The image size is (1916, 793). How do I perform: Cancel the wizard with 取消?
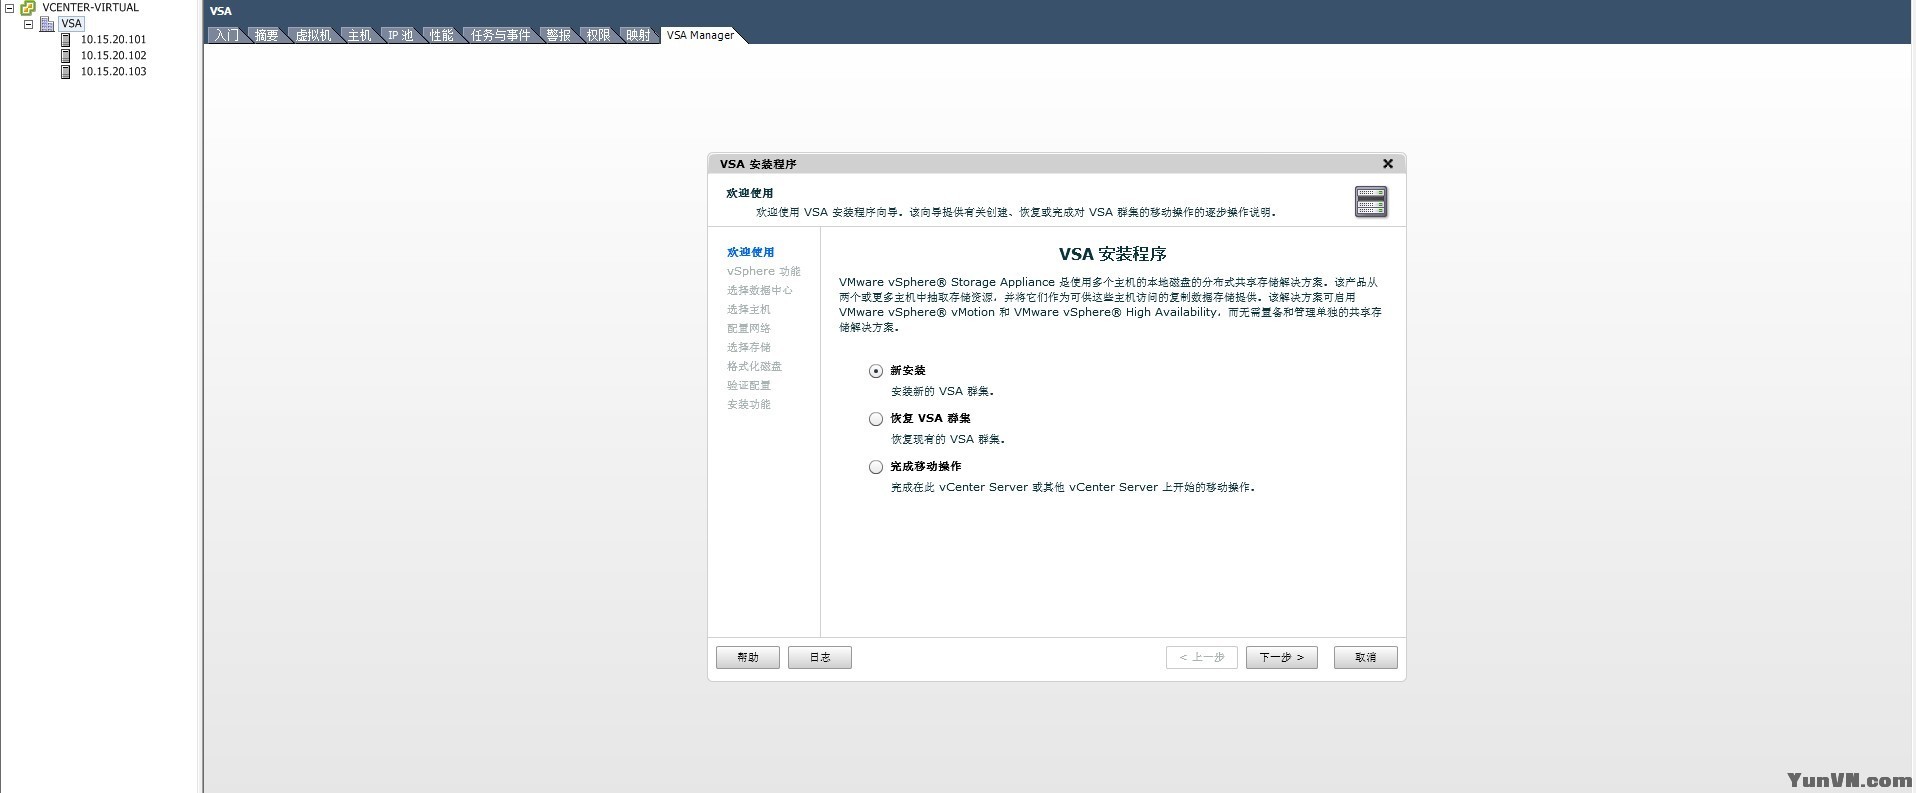pos(1366,658)
